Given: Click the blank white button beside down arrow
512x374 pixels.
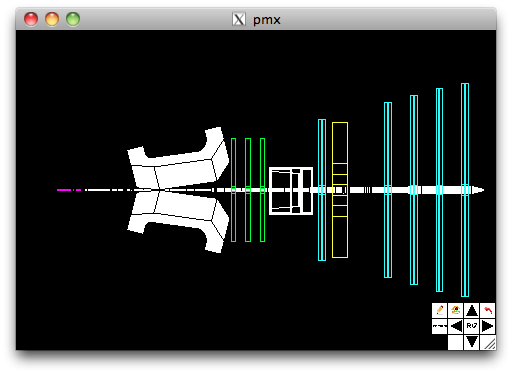Looking at the screenshot, I should 455,342.
